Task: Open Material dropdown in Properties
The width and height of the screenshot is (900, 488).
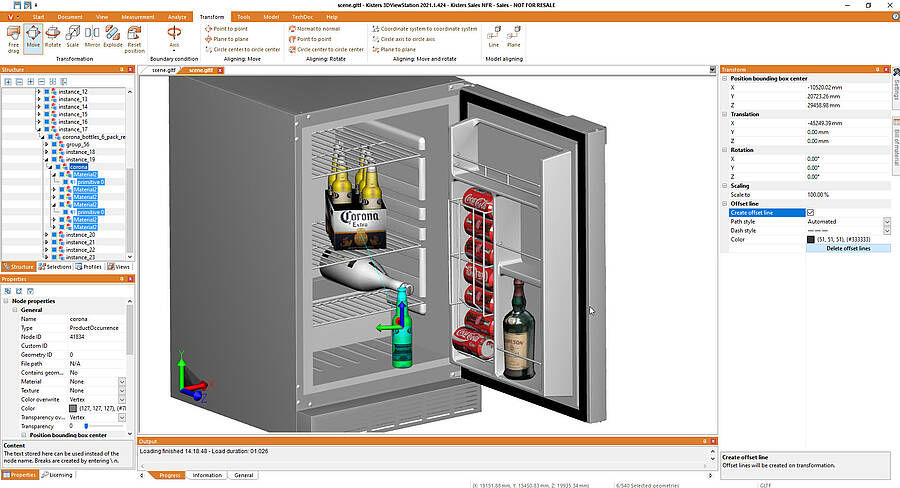Action: 122,382
